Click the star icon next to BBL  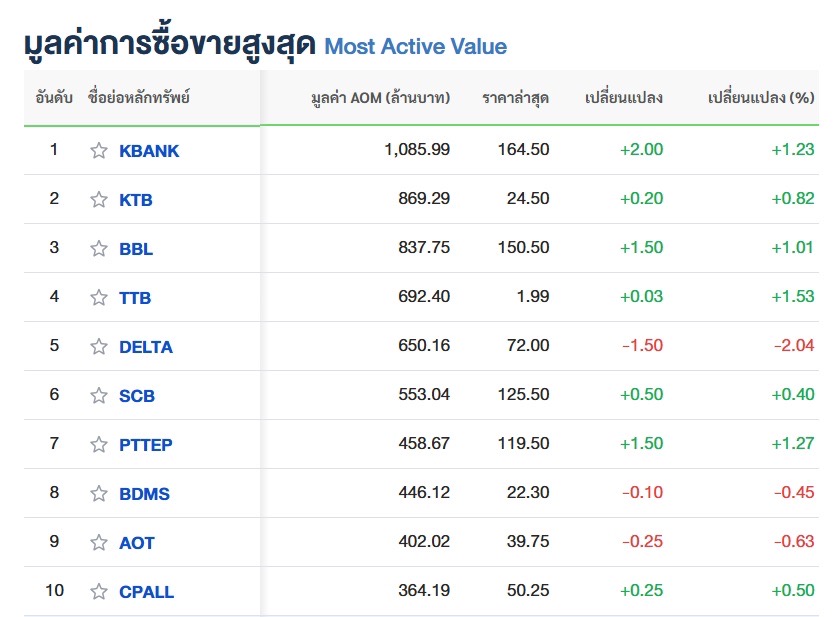[x=98, y=249]
